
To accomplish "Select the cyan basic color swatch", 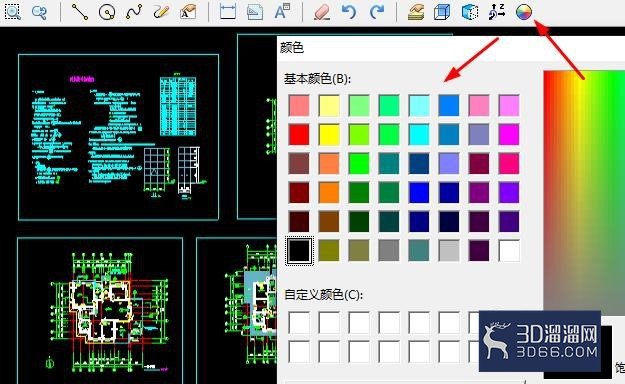I will pyautogui.click(x=419, y=134).
